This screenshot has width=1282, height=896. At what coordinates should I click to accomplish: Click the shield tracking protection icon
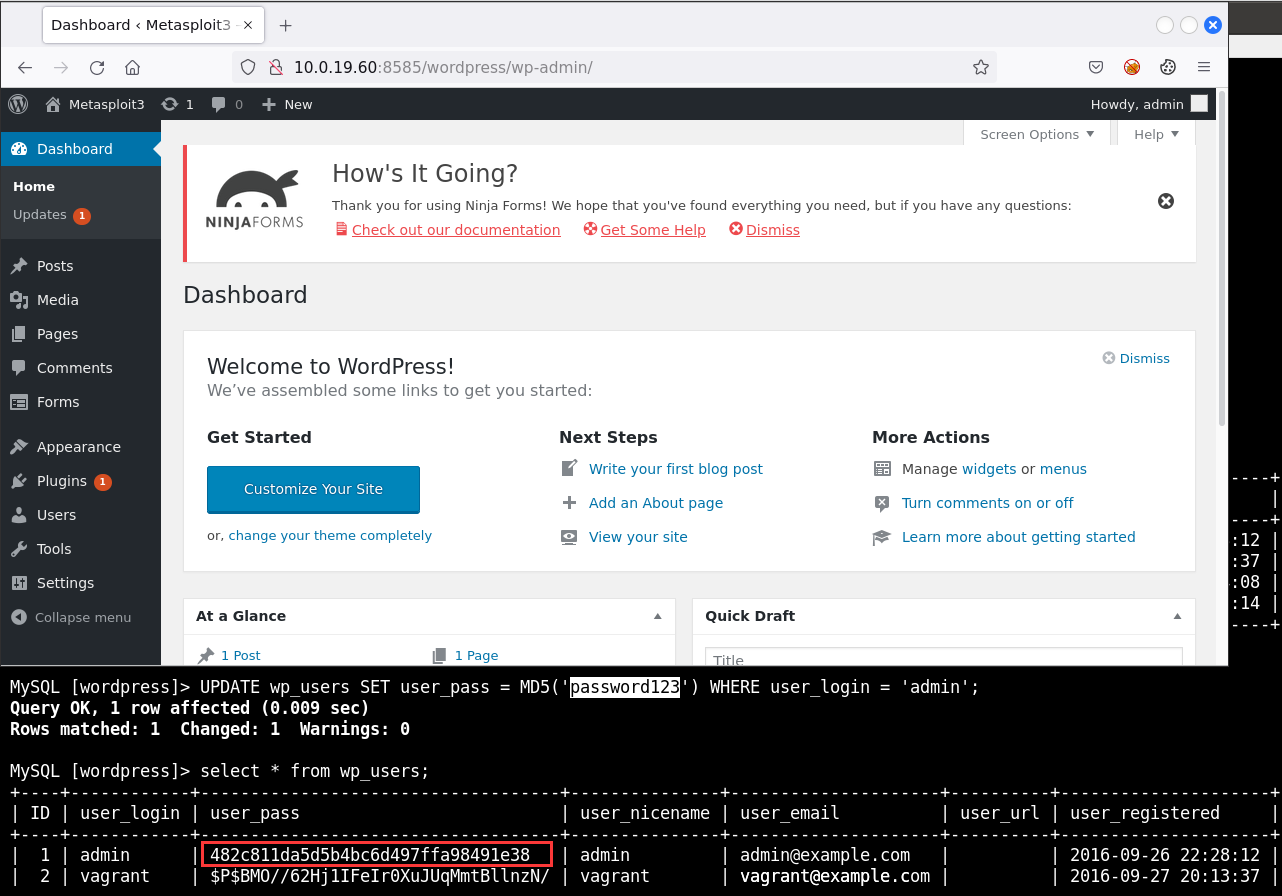click(249, 67)
